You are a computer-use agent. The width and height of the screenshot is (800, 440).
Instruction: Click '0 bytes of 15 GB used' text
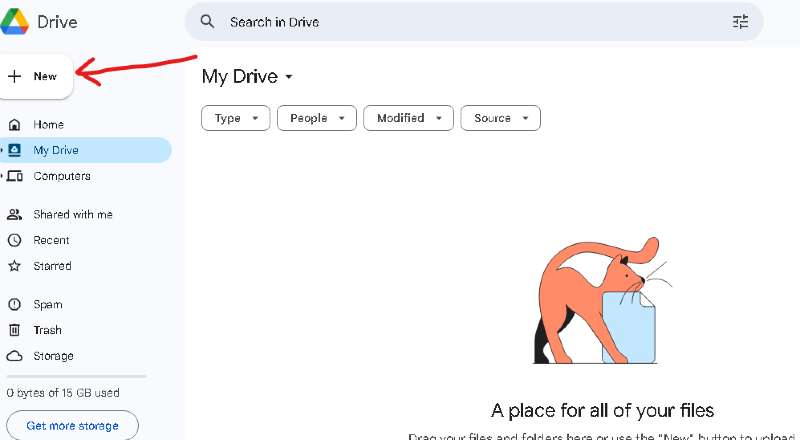pyautogui.click(x=63, y=393)
